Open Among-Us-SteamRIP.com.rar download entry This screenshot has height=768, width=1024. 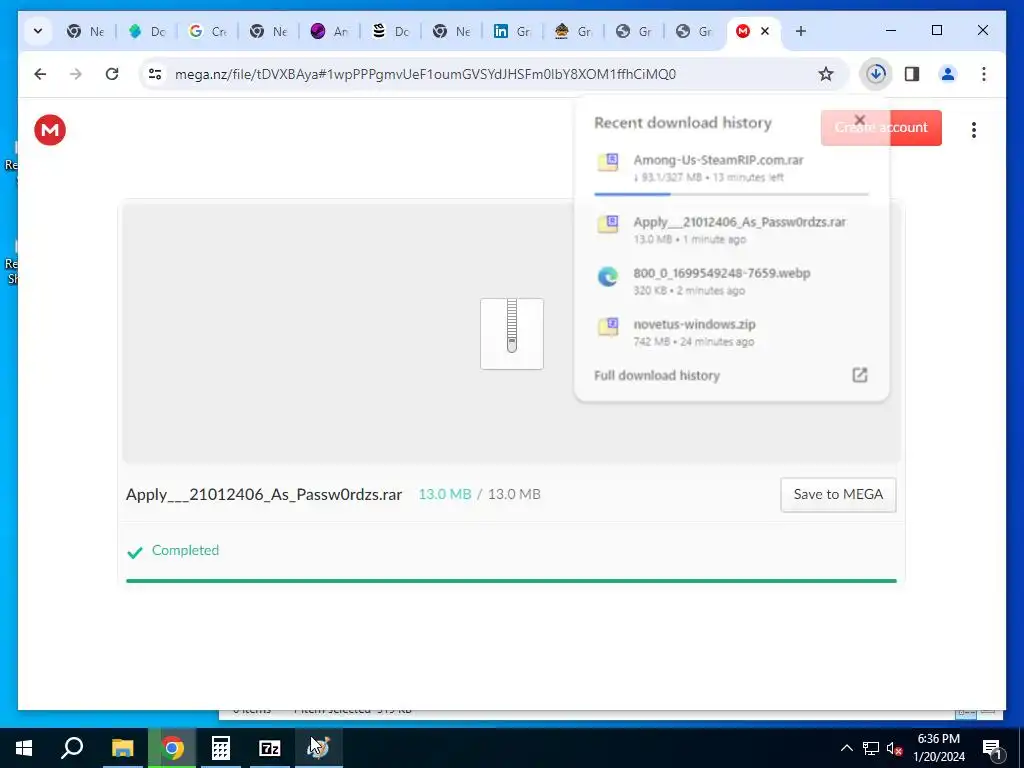tap(731, 168)
